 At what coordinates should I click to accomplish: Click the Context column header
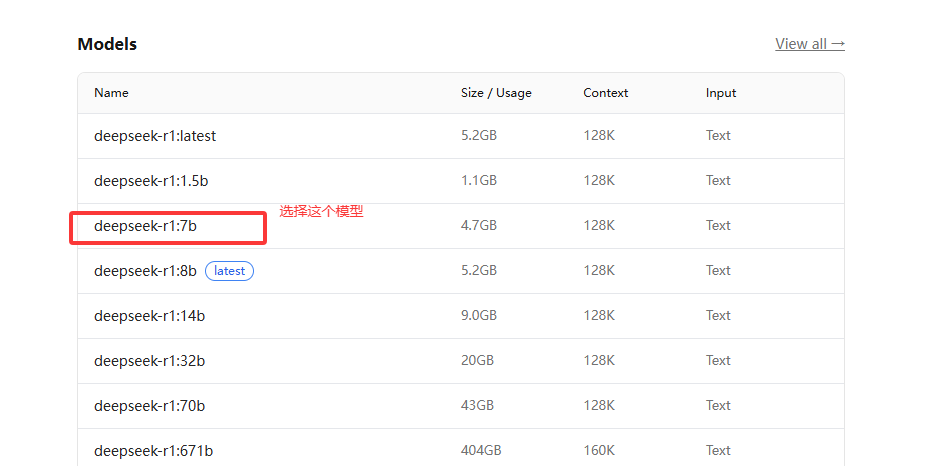point(606,93)
